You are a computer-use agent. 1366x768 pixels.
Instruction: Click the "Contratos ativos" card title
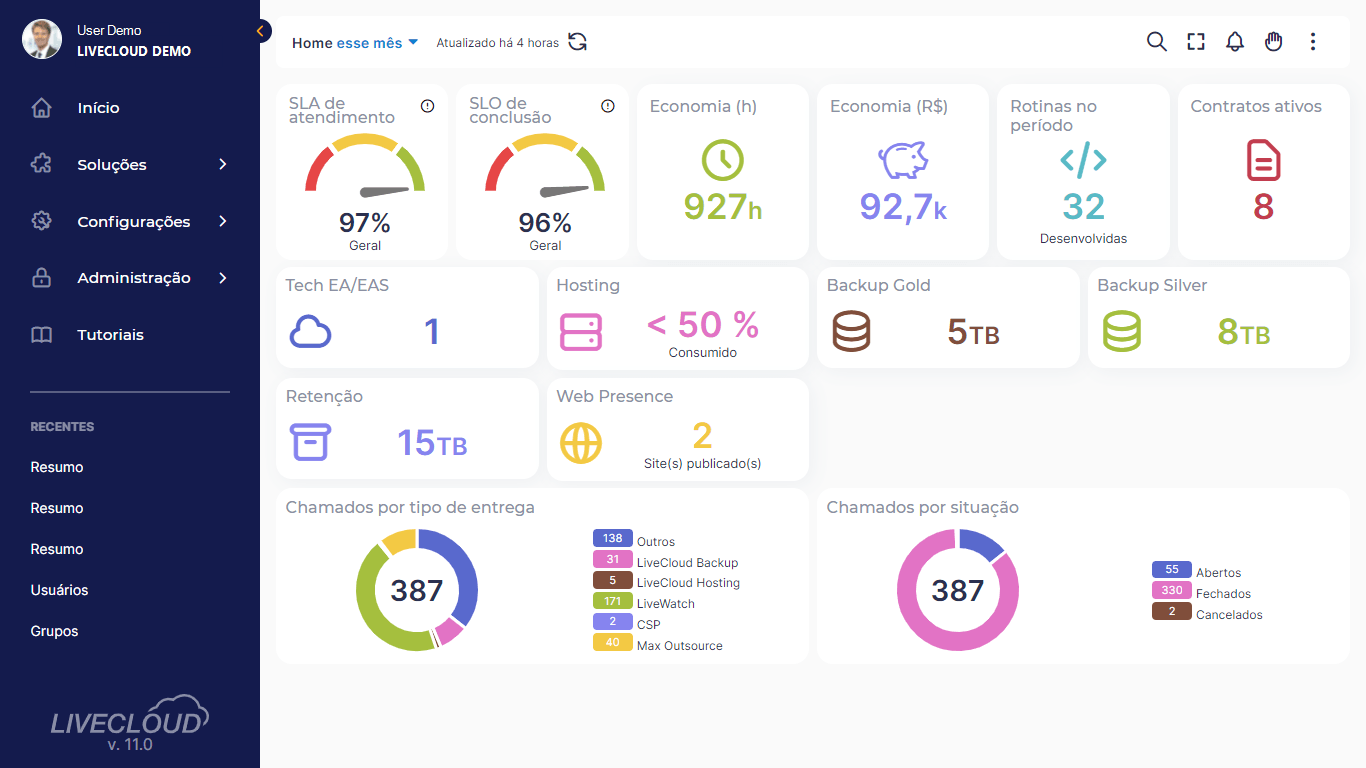pyautogui.click(x=1256, y=107)
